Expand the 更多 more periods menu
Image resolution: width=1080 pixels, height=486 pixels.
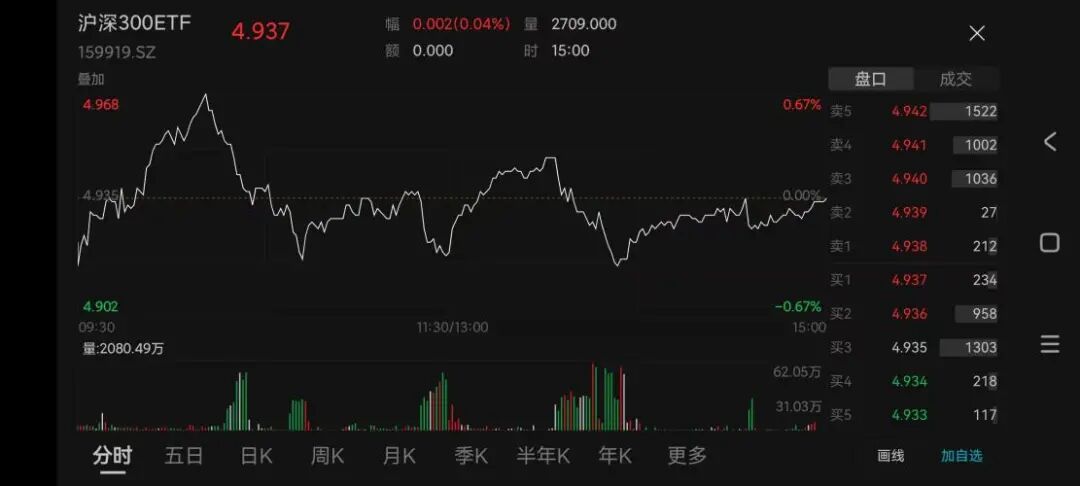click(x=687, y=456)
